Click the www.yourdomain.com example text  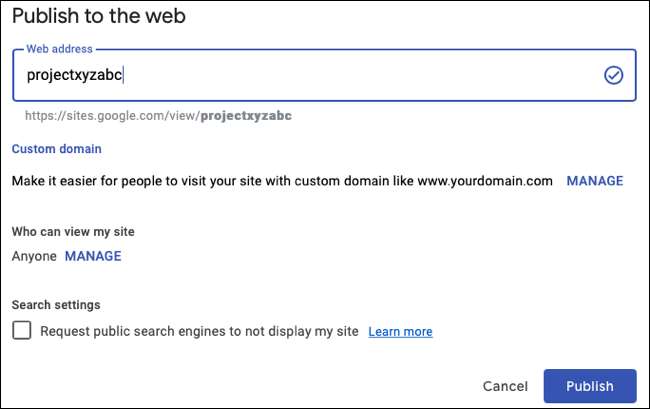pyautogui.click(x=484, y=181)
